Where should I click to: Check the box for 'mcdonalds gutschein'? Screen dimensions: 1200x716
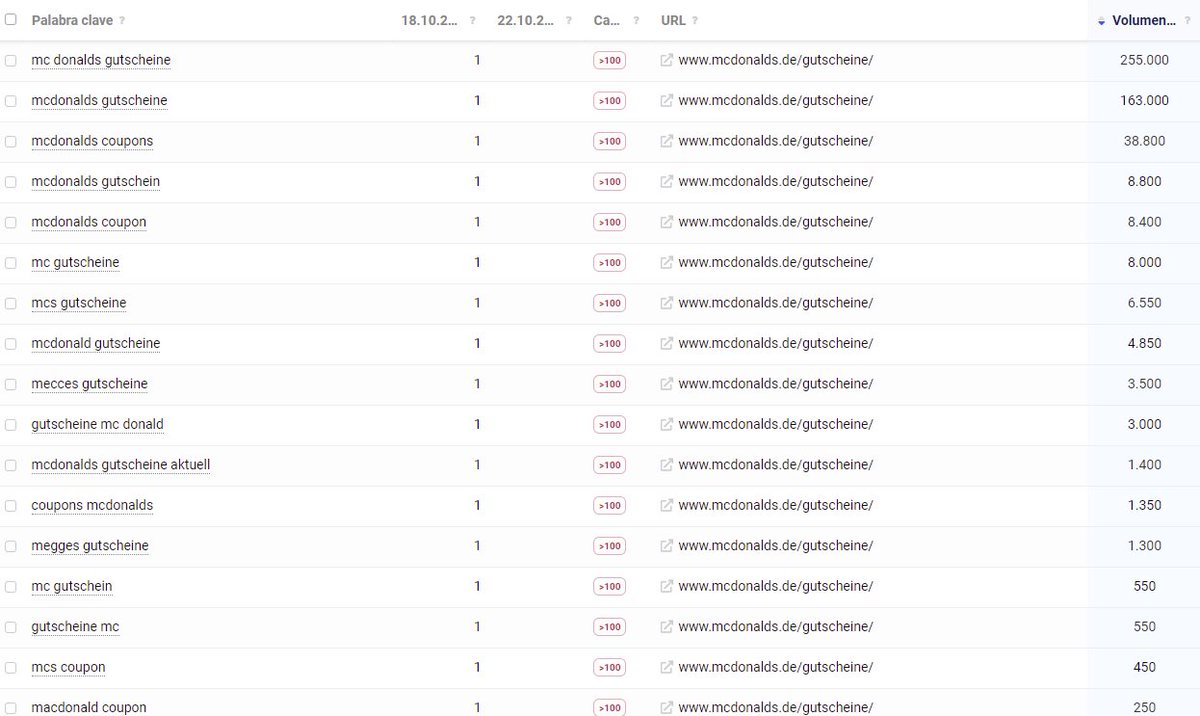tap(10, 182)
